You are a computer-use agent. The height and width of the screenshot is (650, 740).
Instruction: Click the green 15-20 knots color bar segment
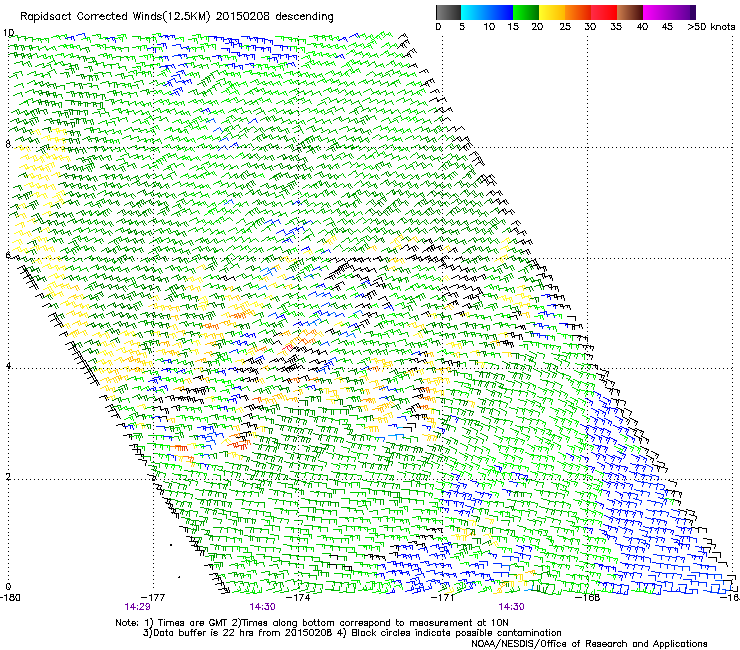pos(526,12)
